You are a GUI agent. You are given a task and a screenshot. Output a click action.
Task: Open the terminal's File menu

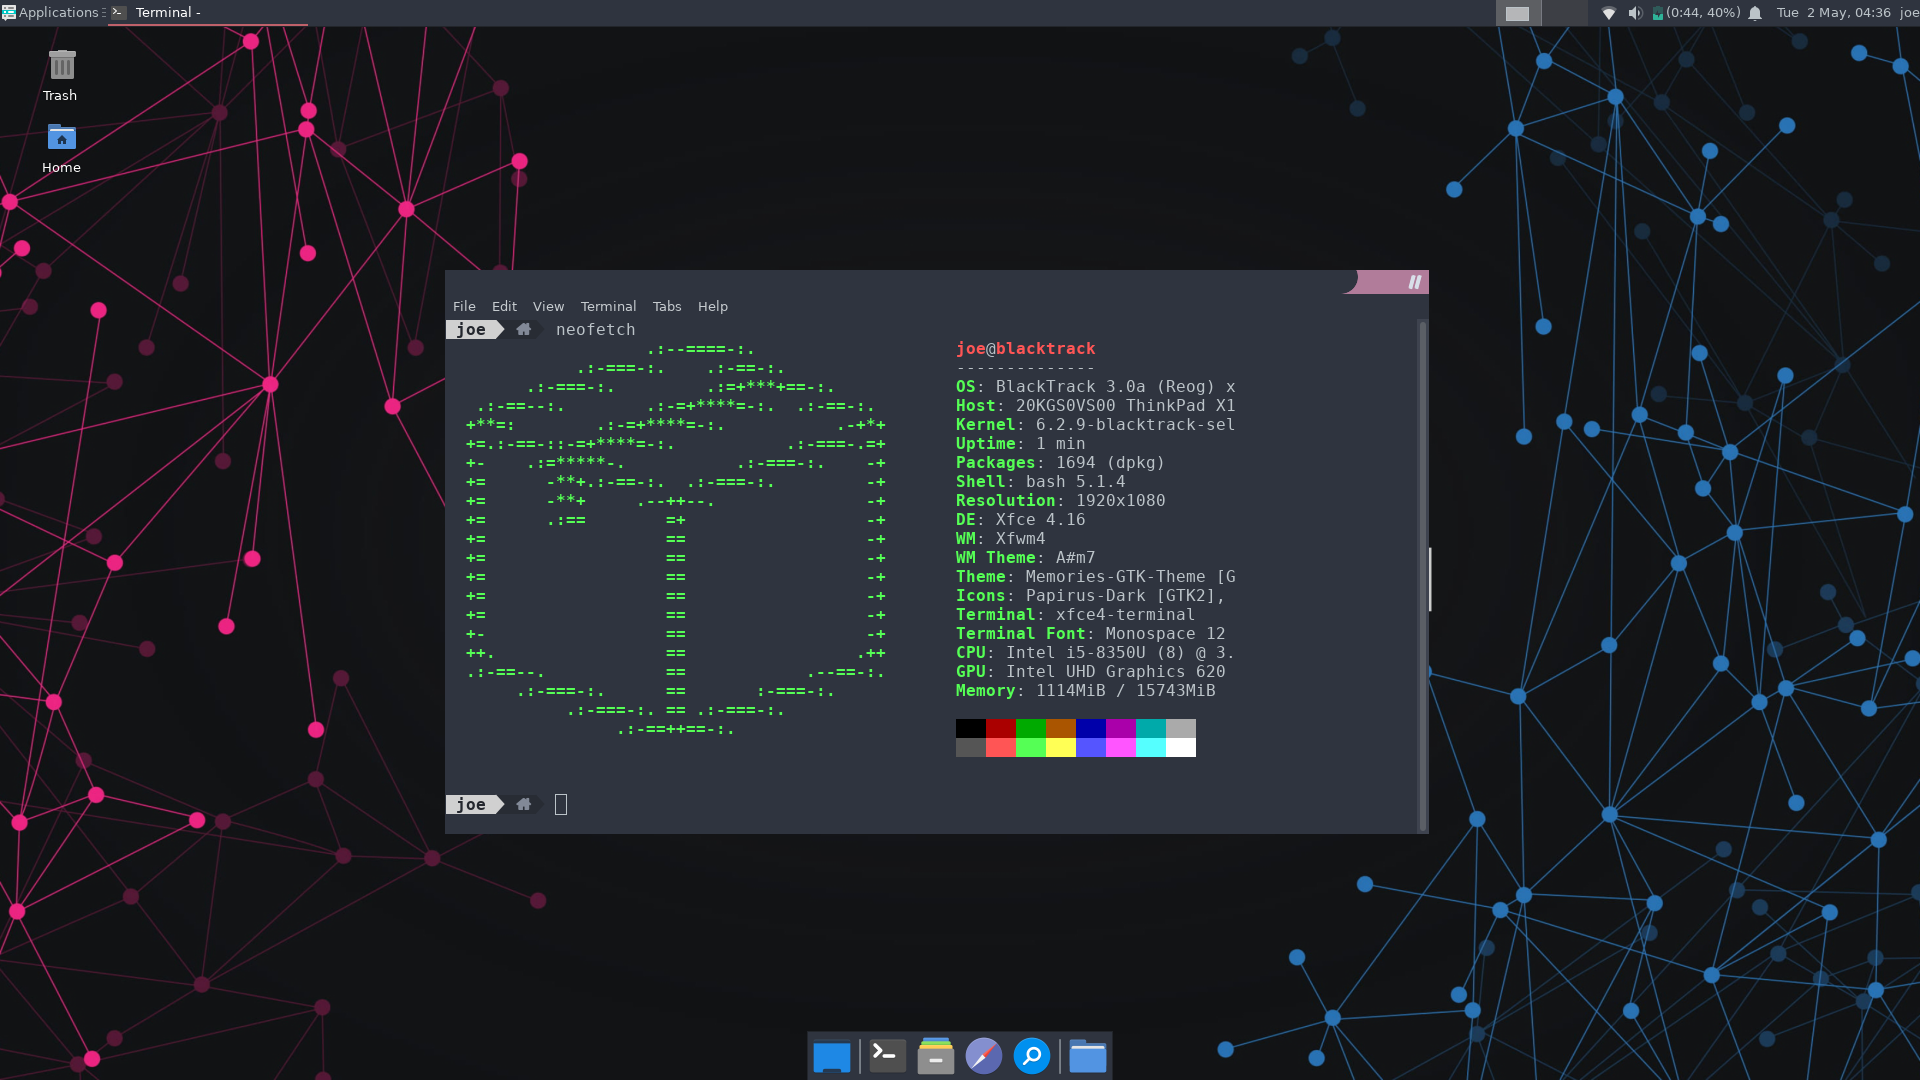coord(464,306)
